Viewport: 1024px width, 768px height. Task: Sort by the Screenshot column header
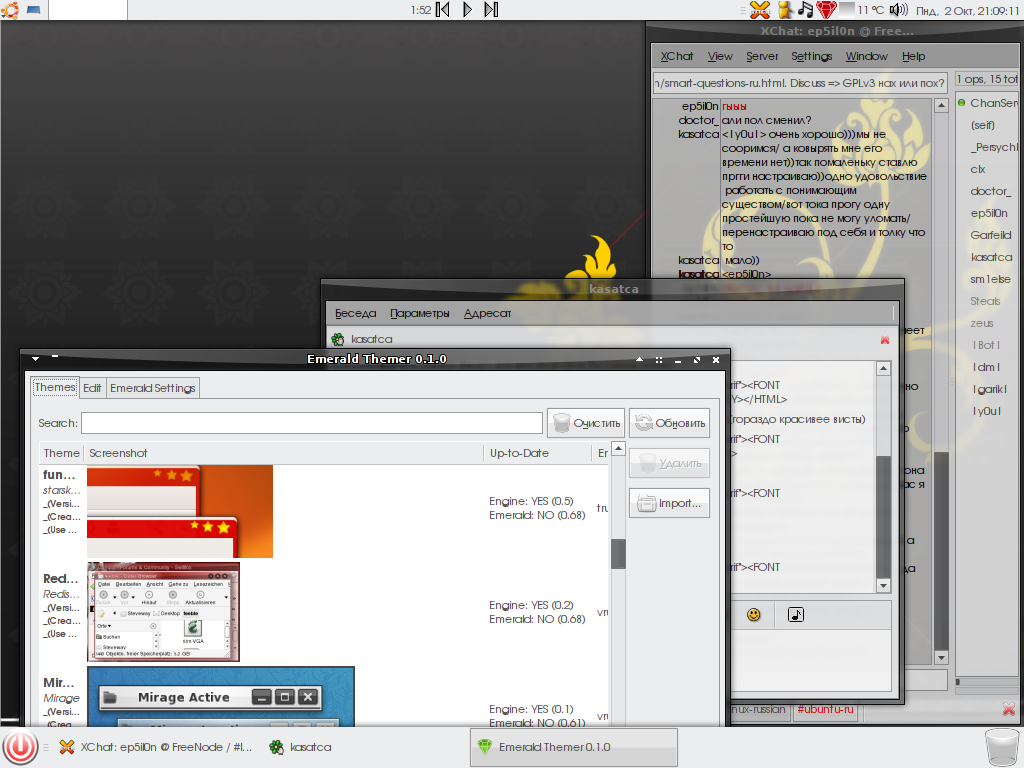pyautogui.click(x=284, y=453)
